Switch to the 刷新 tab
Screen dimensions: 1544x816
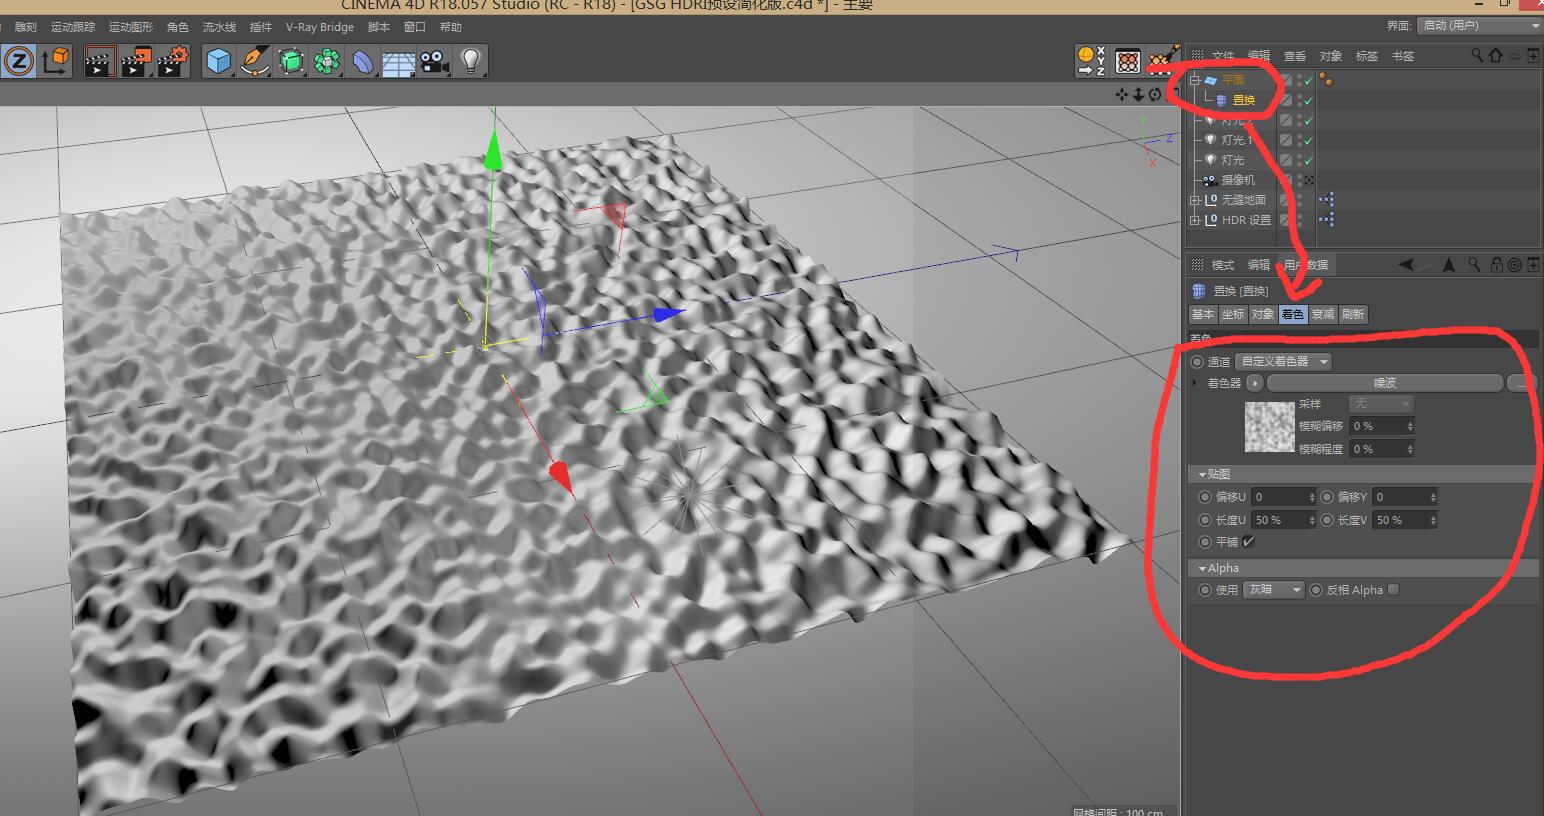tap(1353, 314)
